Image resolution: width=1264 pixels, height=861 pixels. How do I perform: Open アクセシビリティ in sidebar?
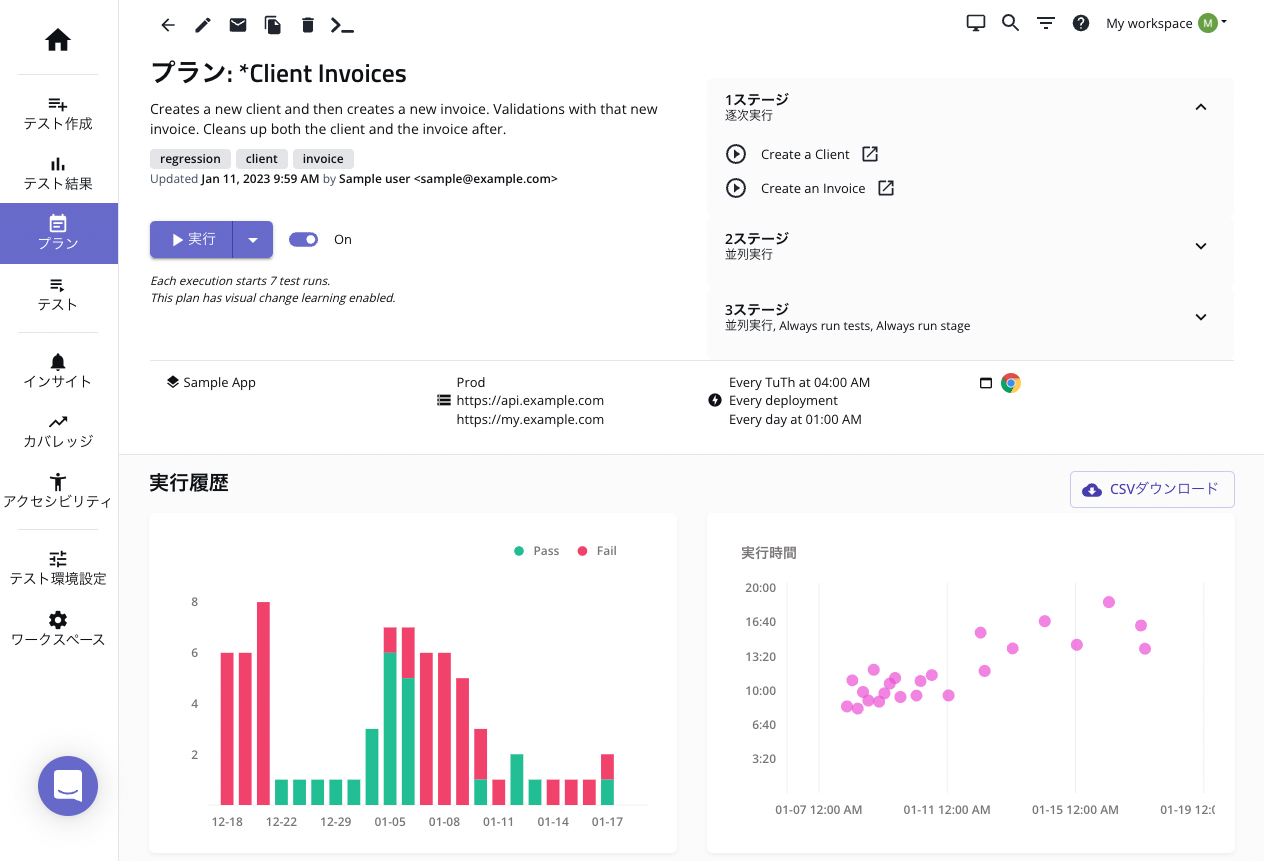(58, 491)
